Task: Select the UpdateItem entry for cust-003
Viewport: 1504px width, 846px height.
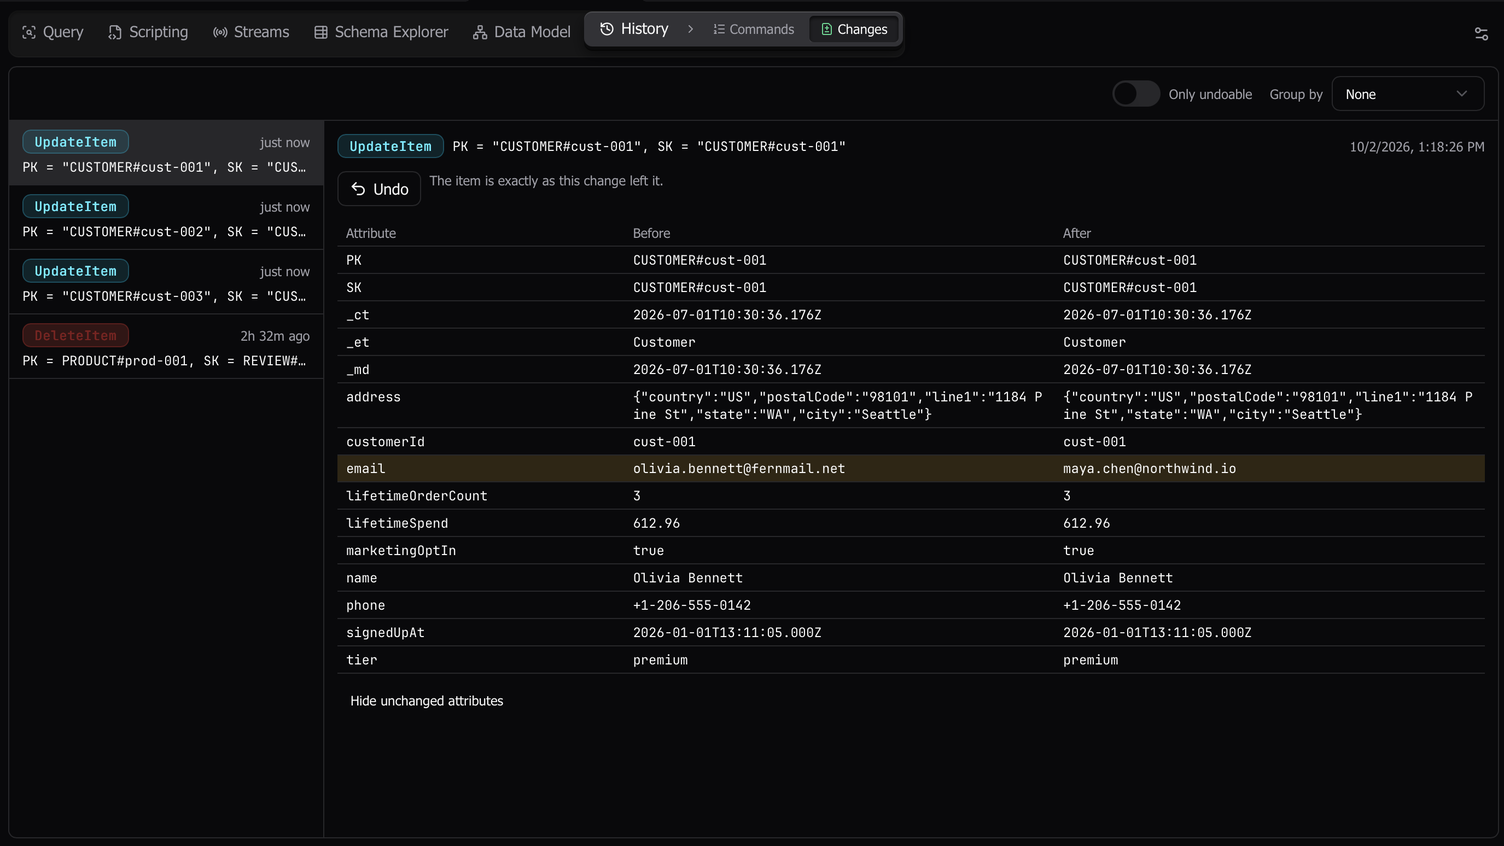Action: (x=166, y=282)
